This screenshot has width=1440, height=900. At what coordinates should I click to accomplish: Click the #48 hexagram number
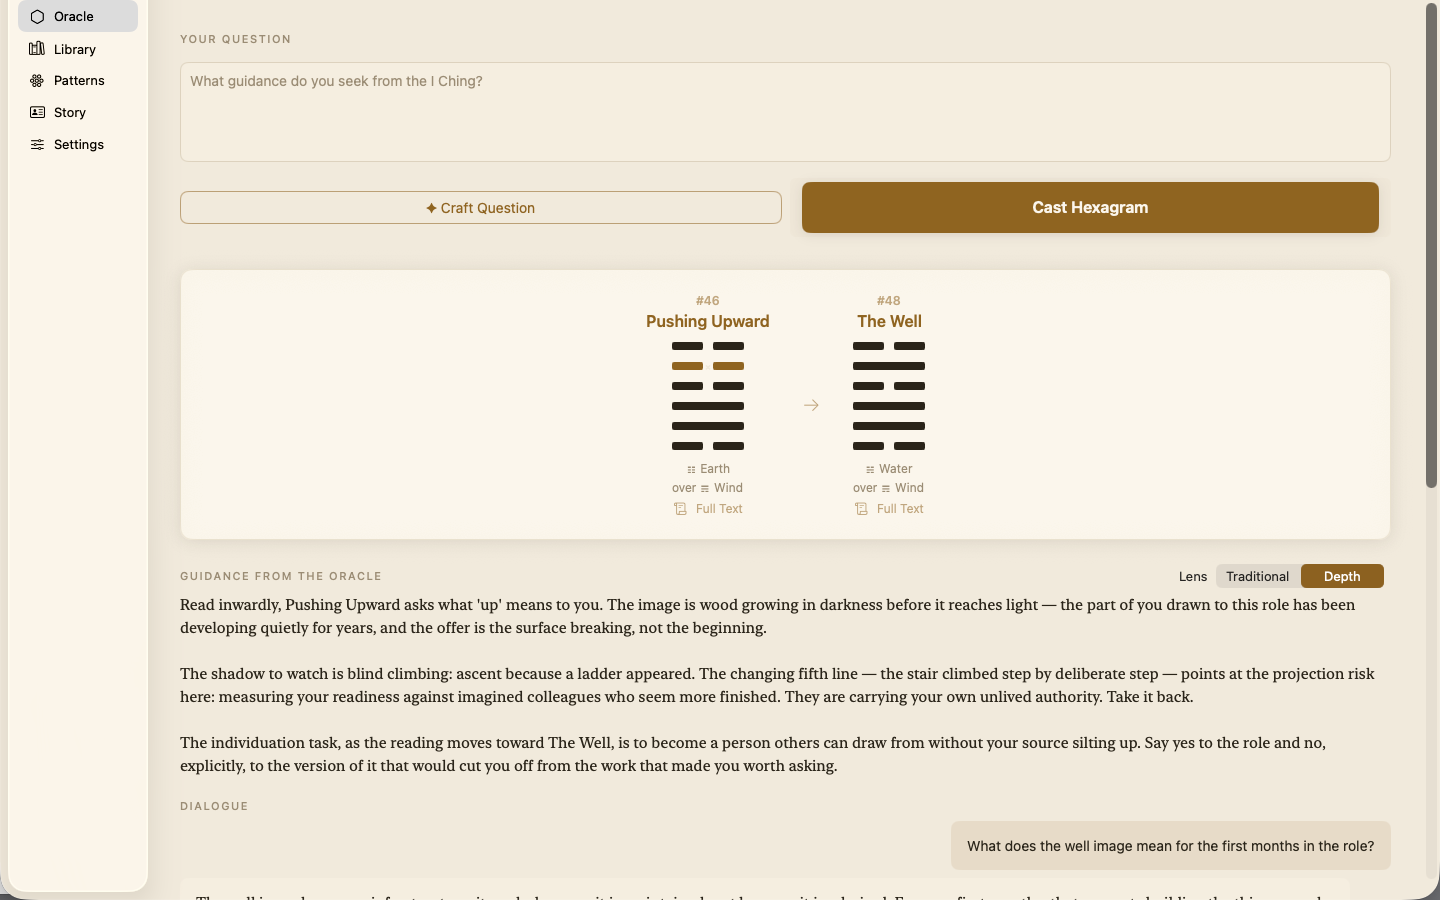coord(889,300)
